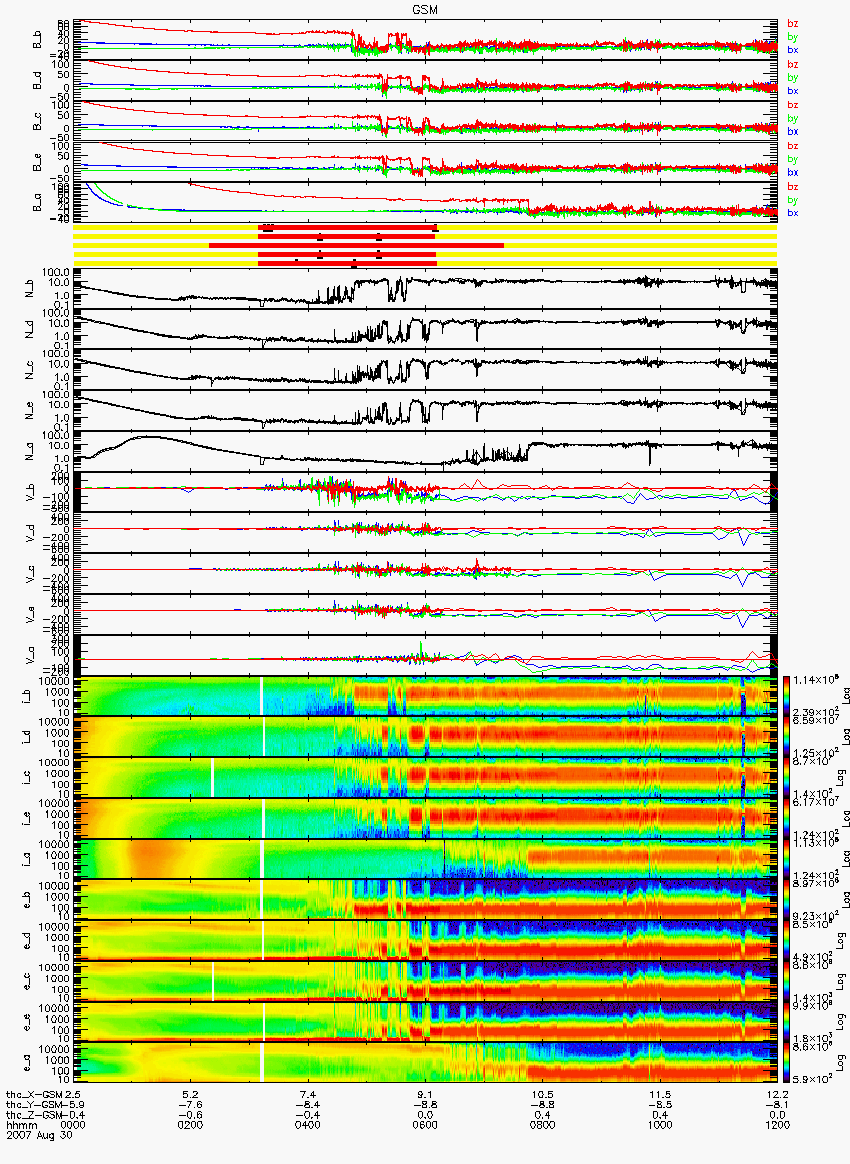Select the by legend label of panel B_b

tap(792, 36)
